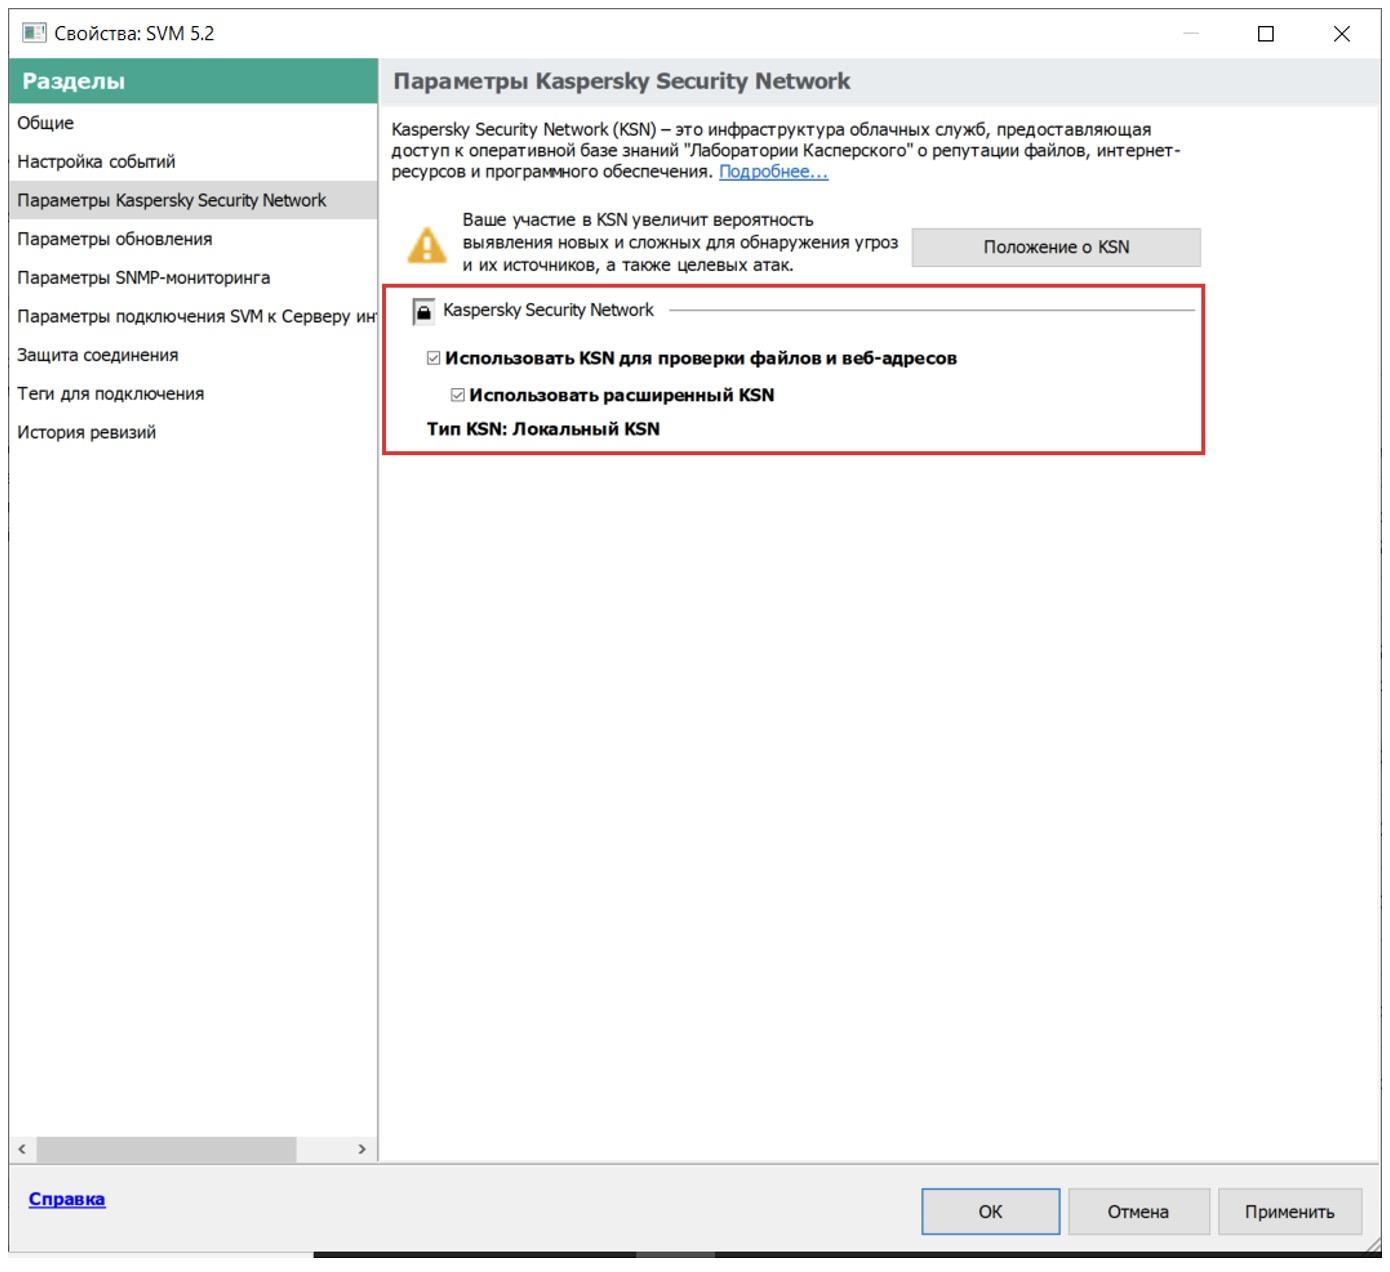Click the sidebar scrollbar right arrow
Image resolution: width=1390 pixels, height=1272 pixels.
pos(362,1149)
